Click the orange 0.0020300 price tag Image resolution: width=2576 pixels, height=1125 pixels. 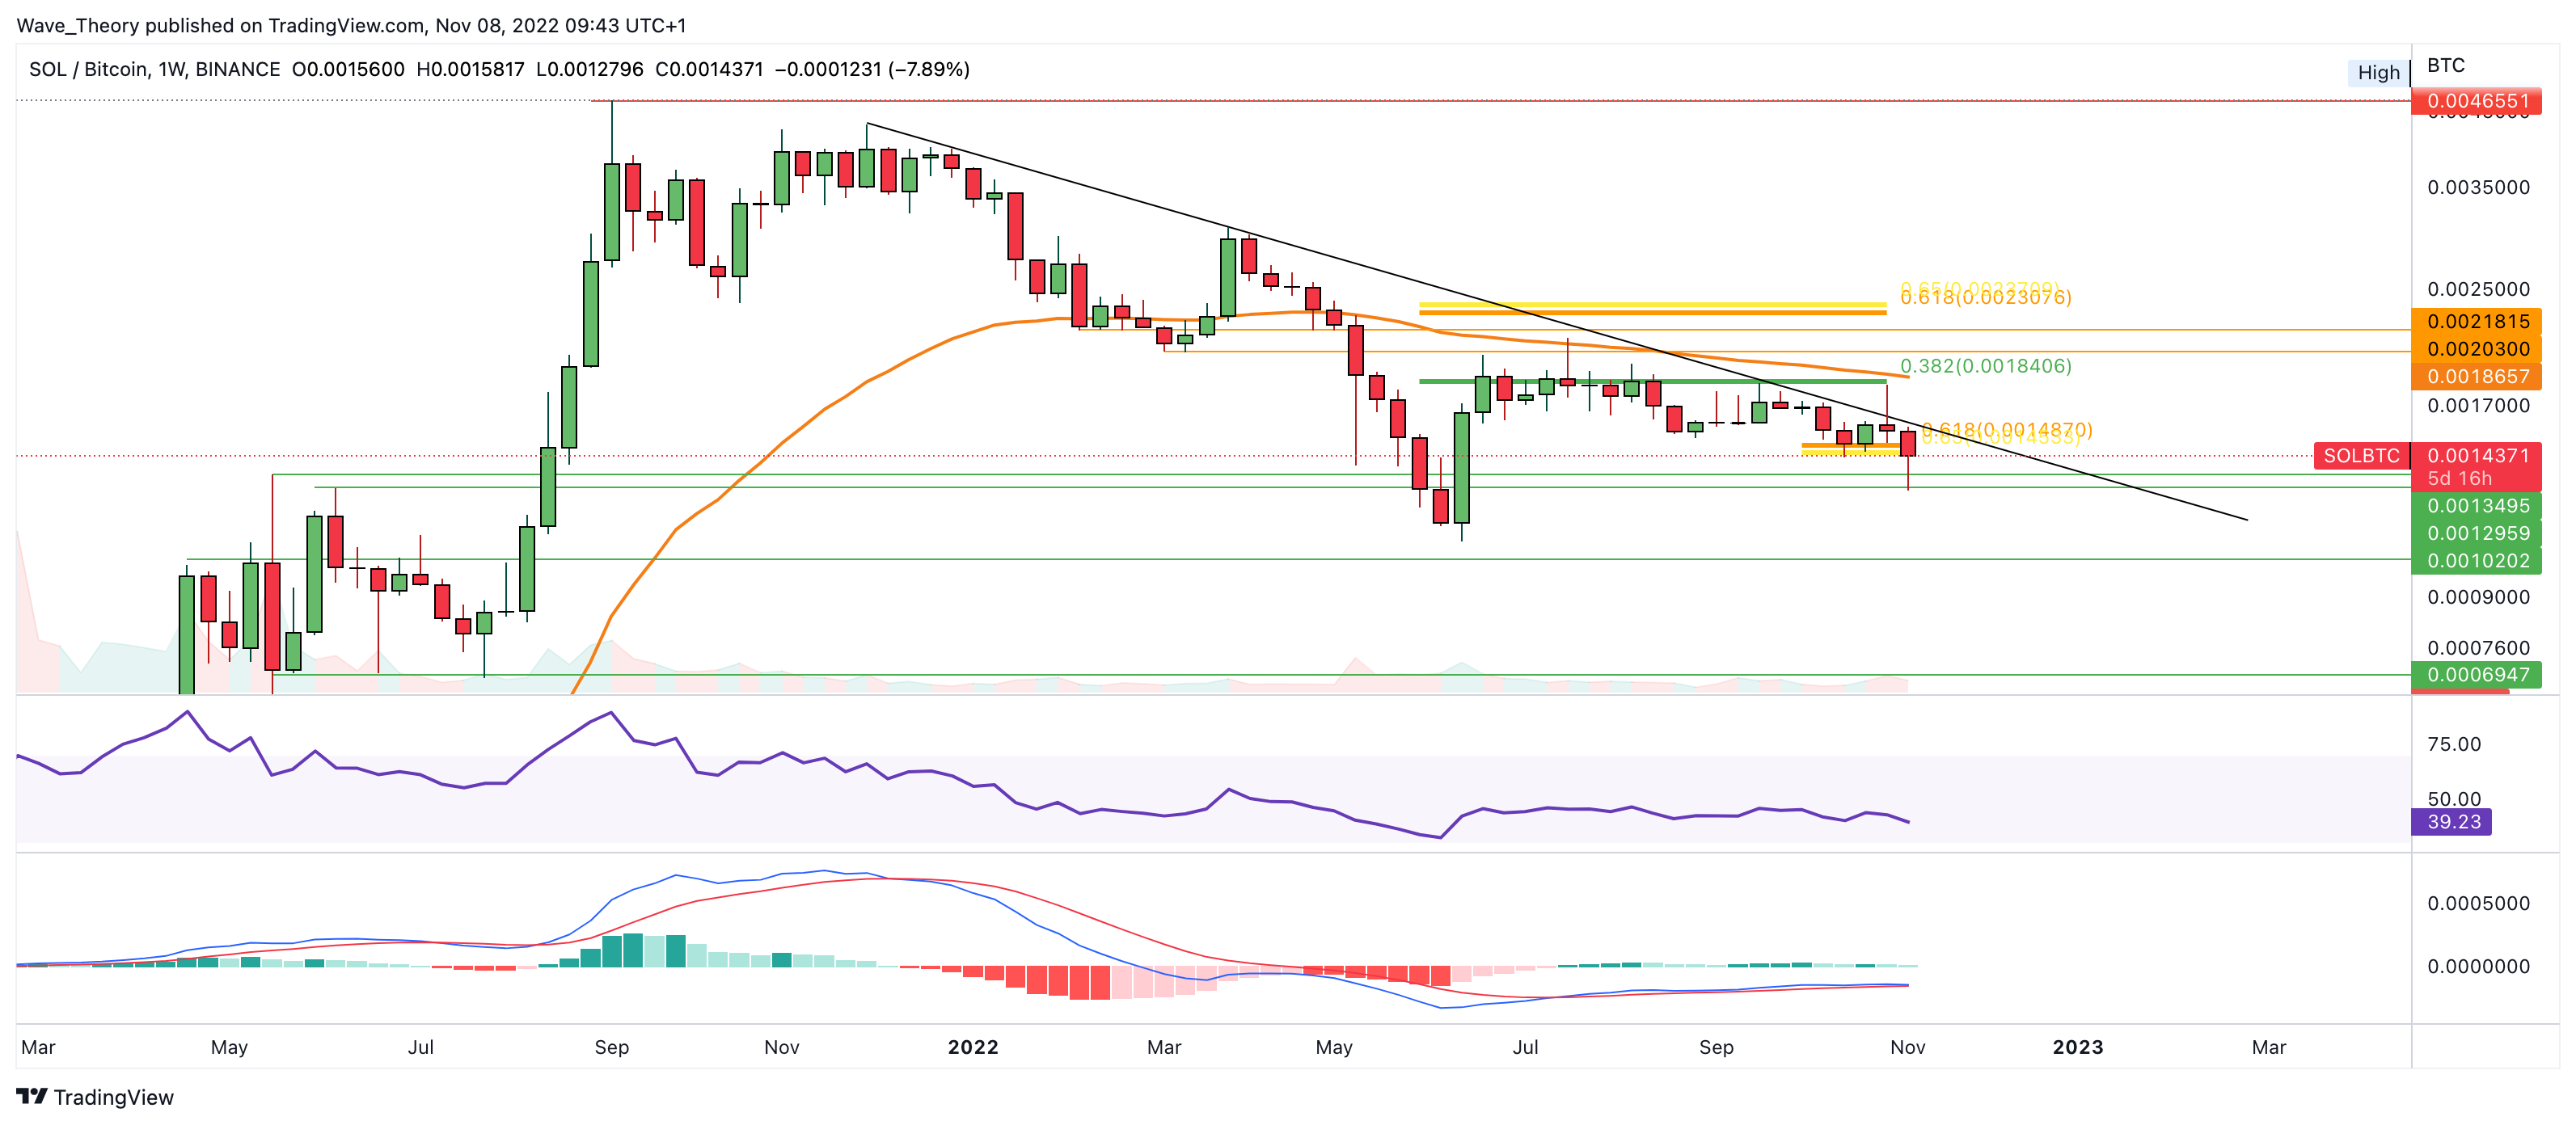pyautogui.click(x=2476, y=349)
